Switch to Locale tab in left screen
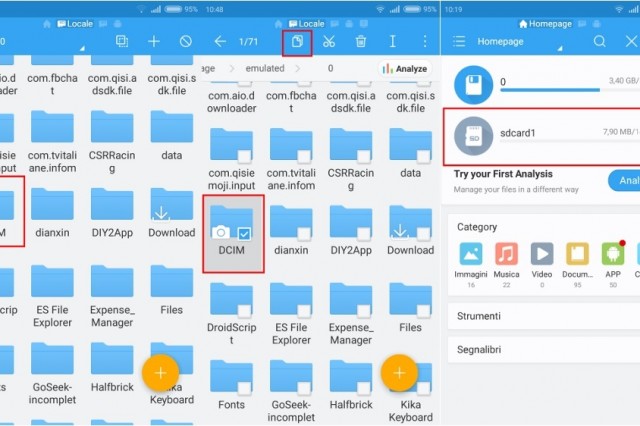The height and width of the screenshot is (426, 640). pos(75,24)
